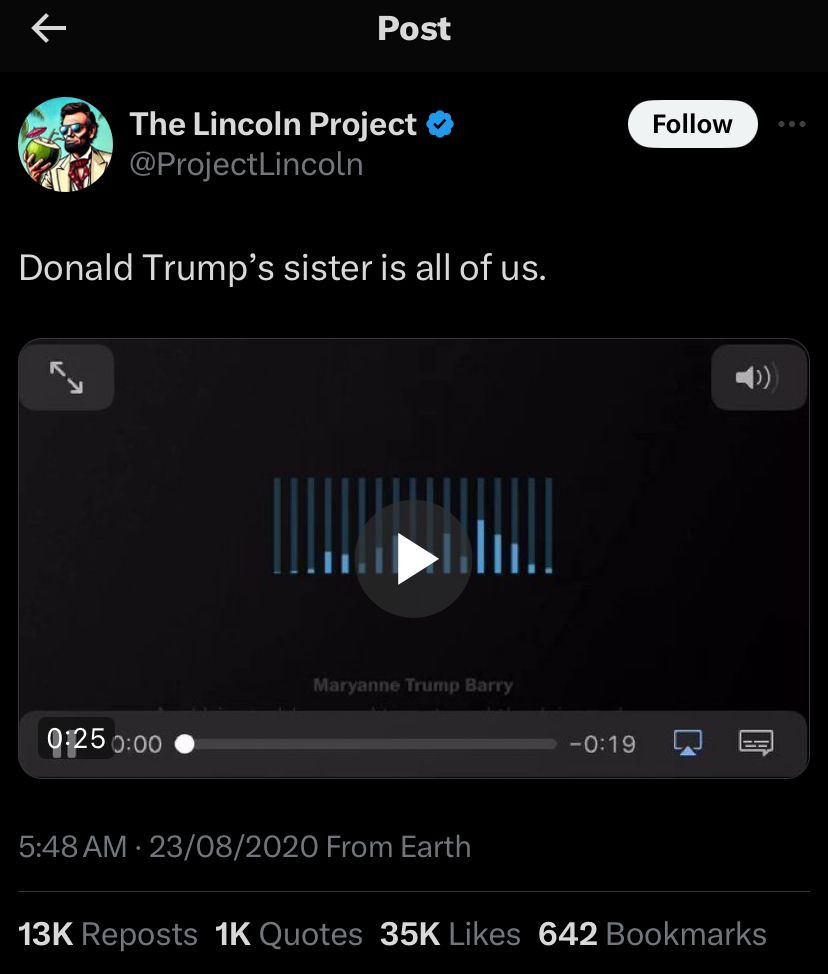Open the three-dot more options menu
The image size is (828, 974).
pyautogui.click(x=791, y=124)
